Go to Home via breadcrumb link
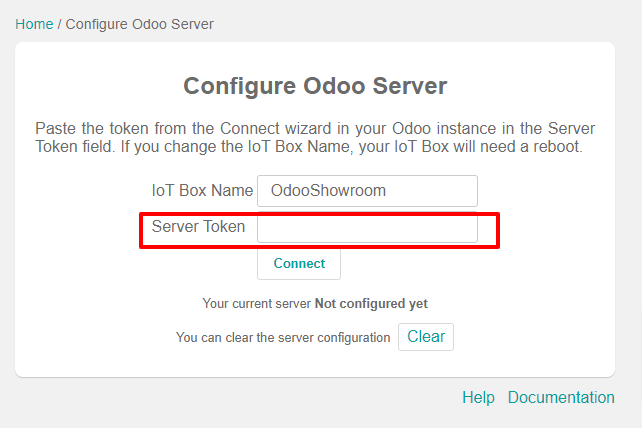The width and height of the screenshot is (642, 428). tap(34, 24)
